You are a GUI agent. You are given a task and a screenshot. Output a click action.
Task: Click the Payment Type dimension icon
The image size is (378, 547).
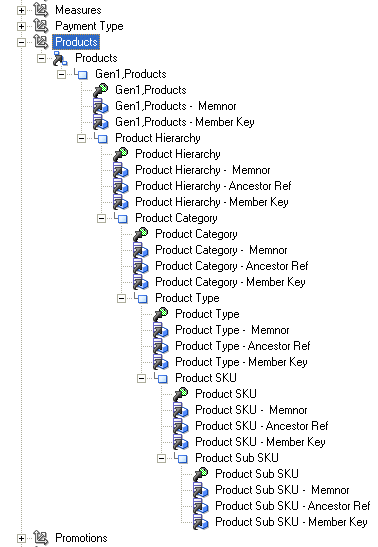[x=41, y=26]
